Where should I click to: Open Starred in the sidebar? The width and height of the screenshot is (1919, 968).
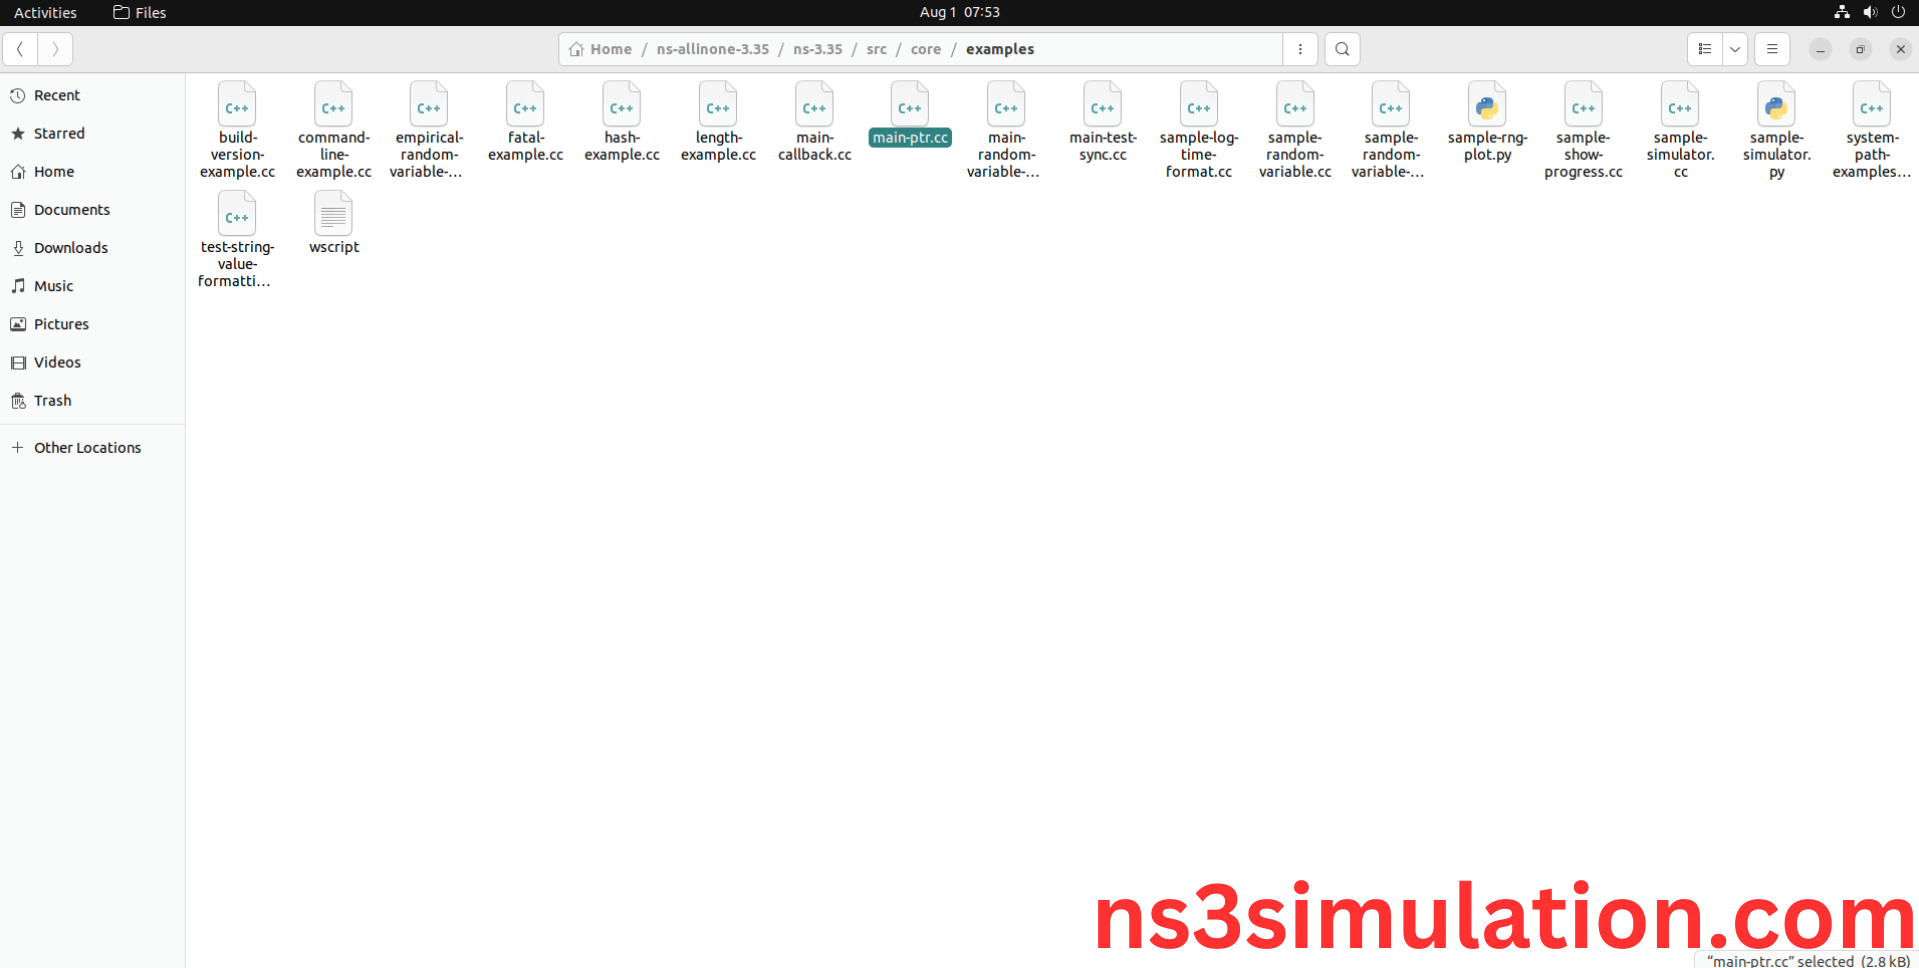point(59,133)
